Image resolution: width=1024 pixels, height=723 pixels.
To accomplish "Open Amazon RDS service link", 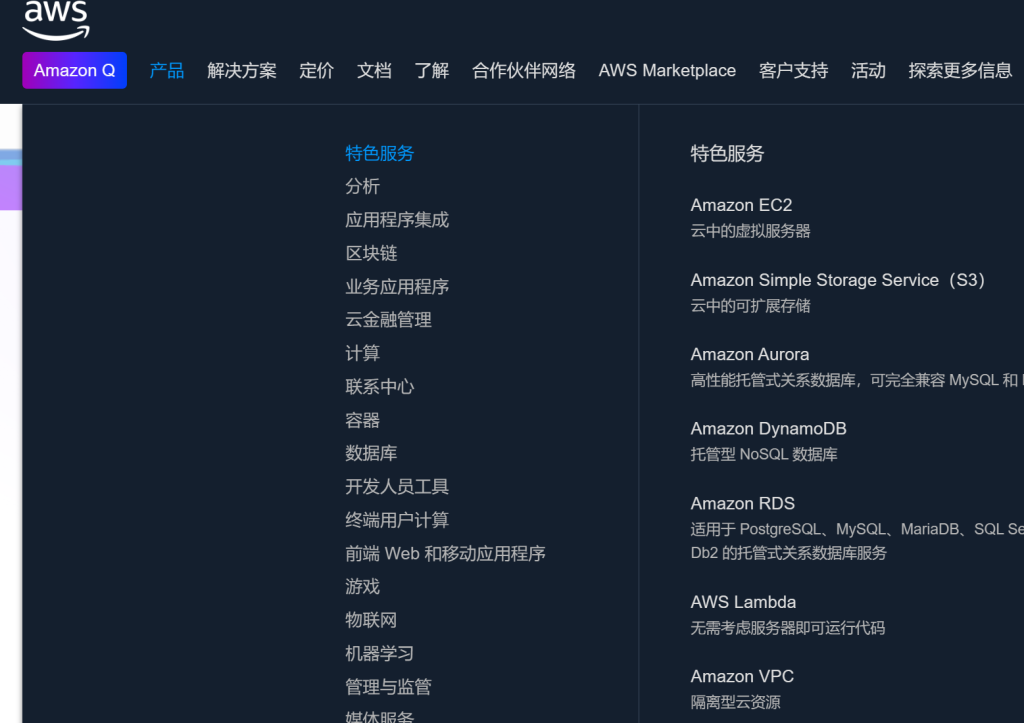I will tap(743, 504).
